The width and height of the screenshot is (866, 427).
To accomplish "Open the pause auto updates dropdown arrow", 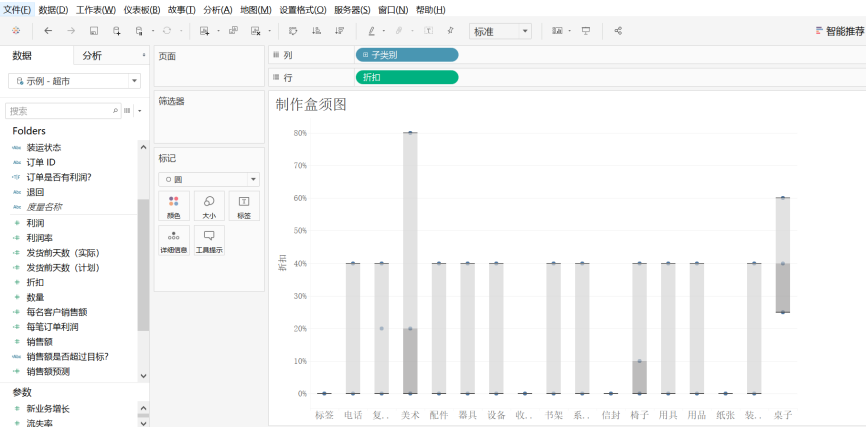I will coord(152,31).
